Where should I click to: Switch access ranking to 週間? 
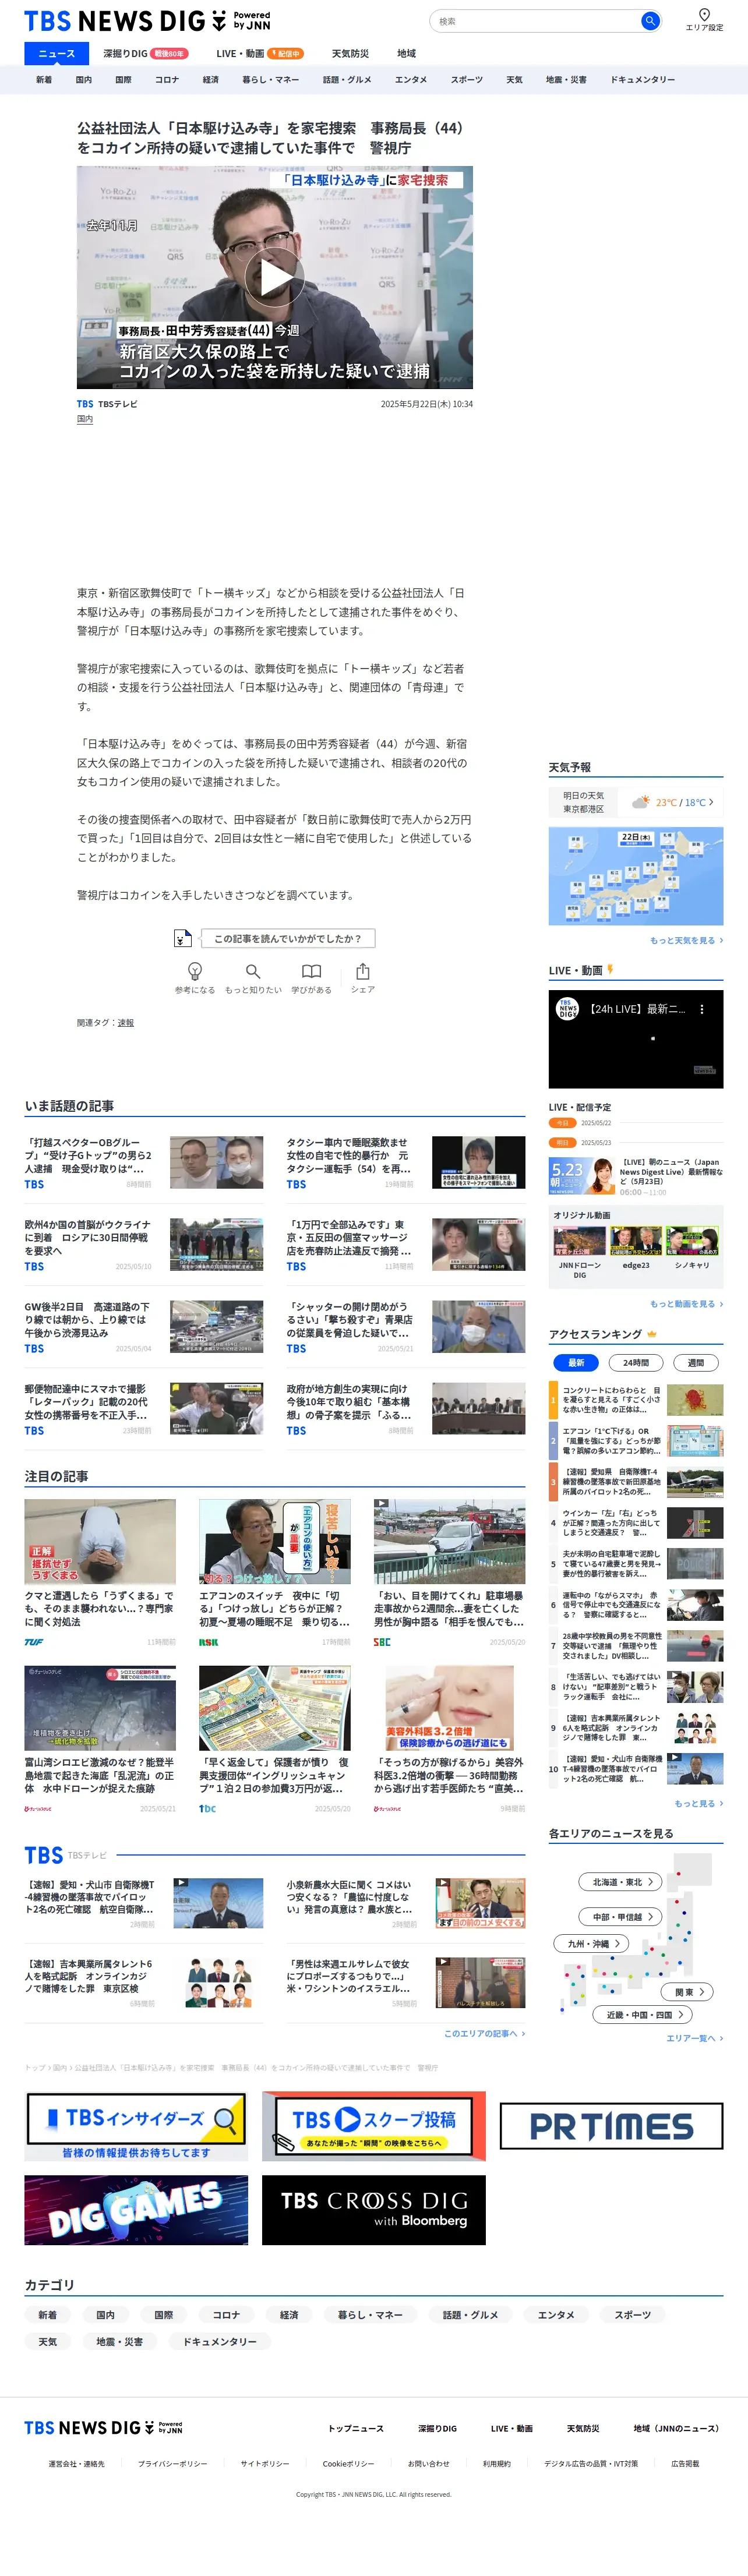[695, 1362]
